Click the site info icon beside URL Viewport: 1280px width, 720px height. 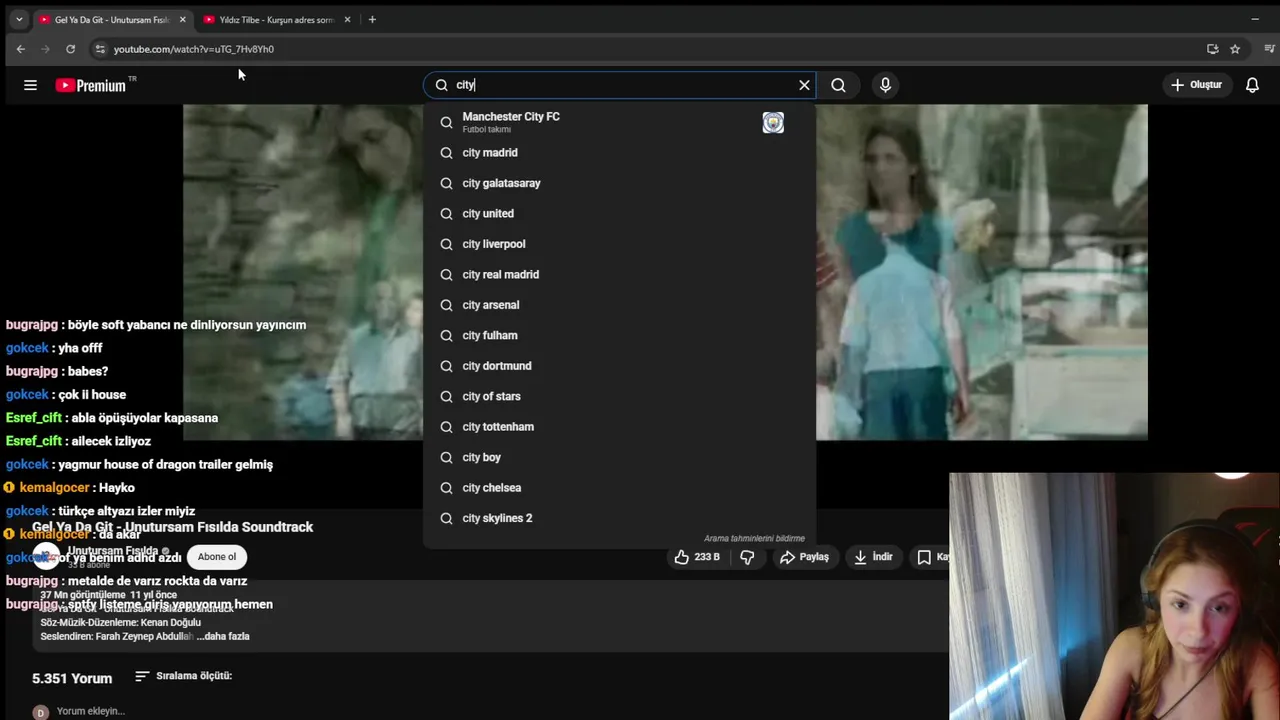99,49
